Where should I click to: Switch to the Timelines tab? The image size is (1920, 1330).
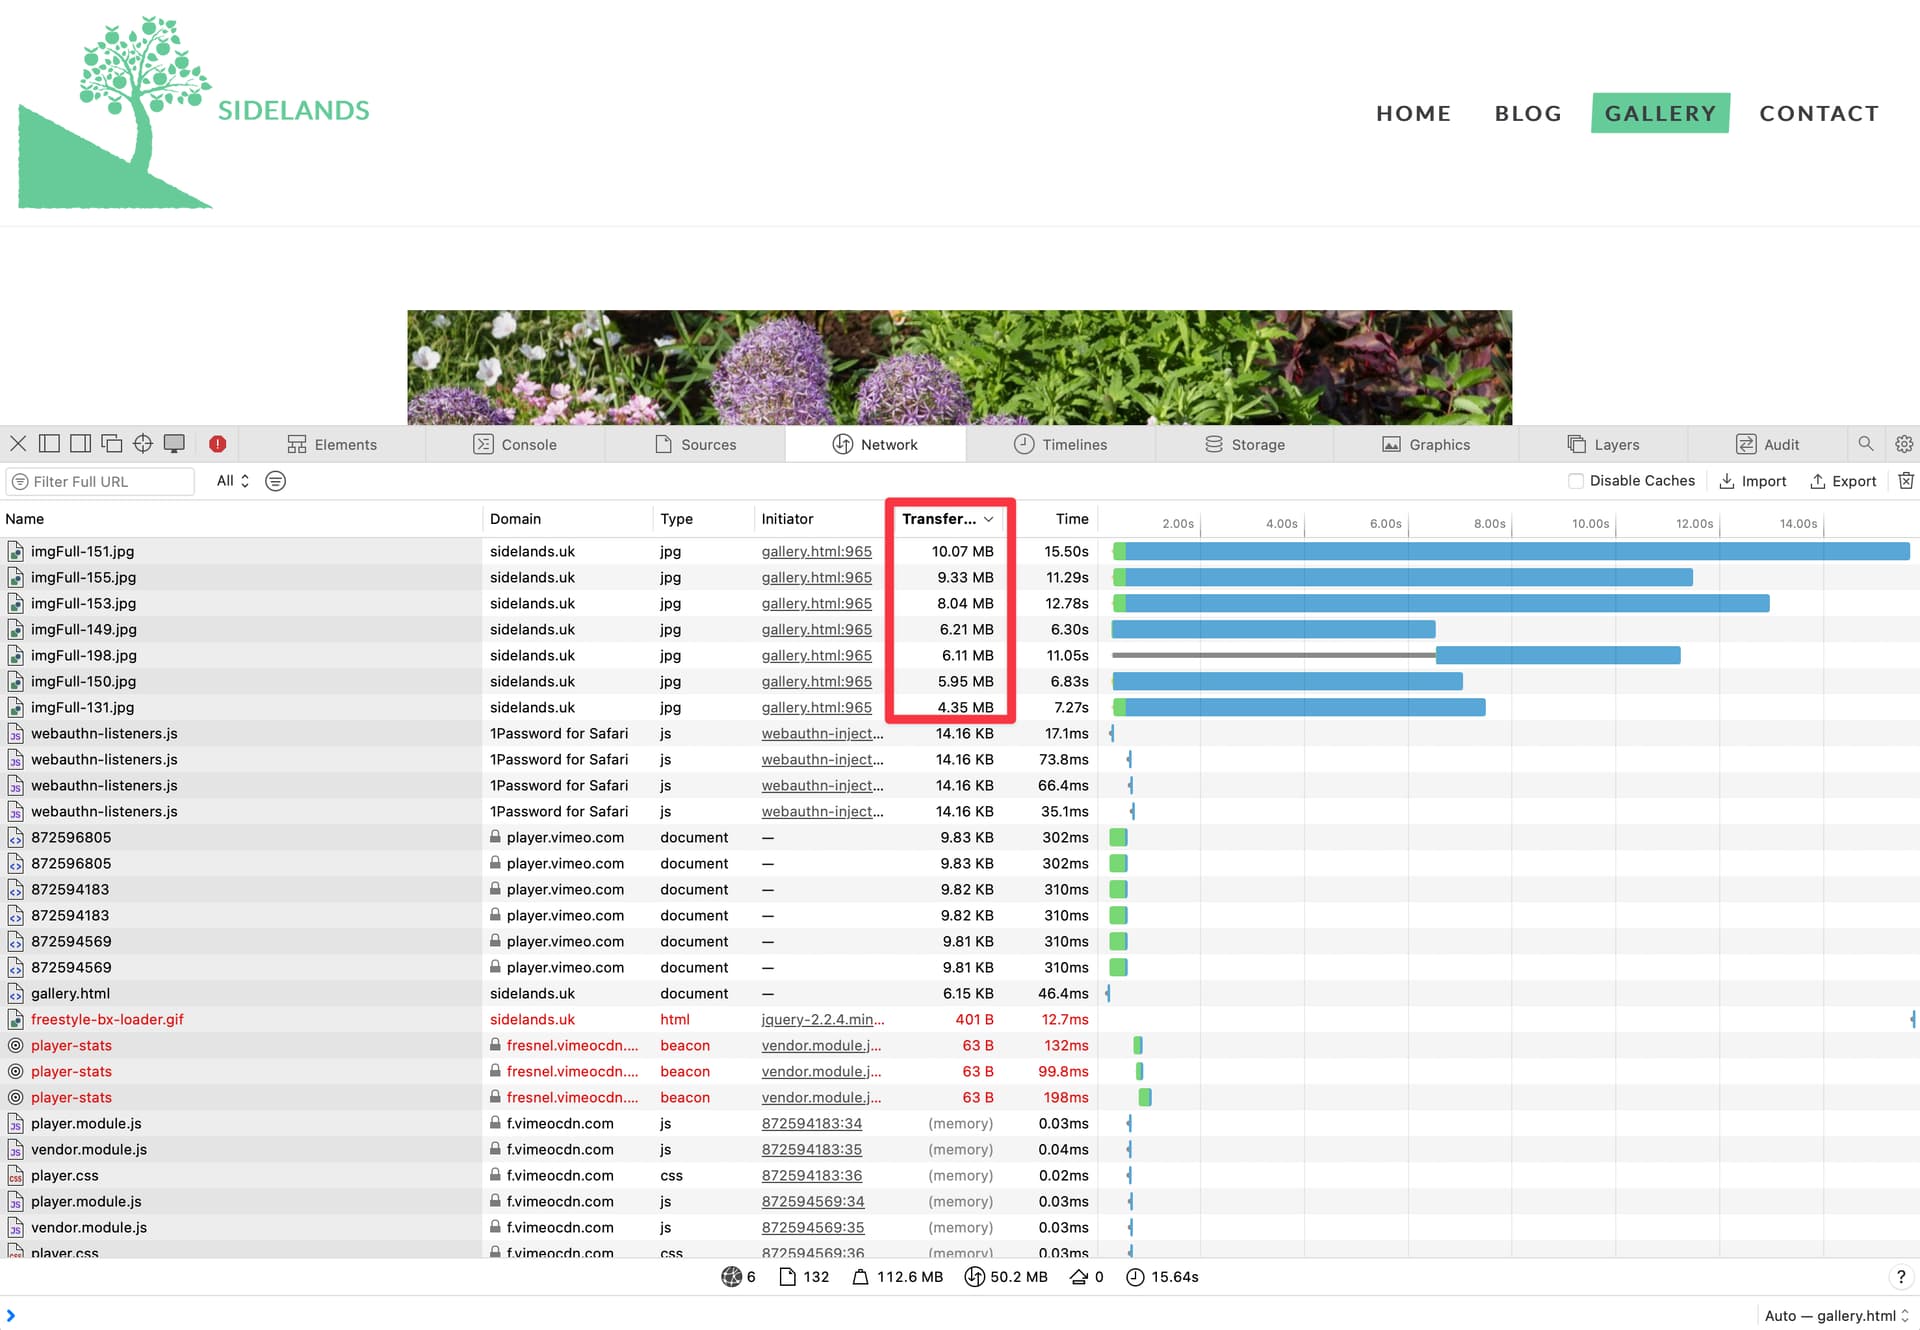click(1060, 444)
